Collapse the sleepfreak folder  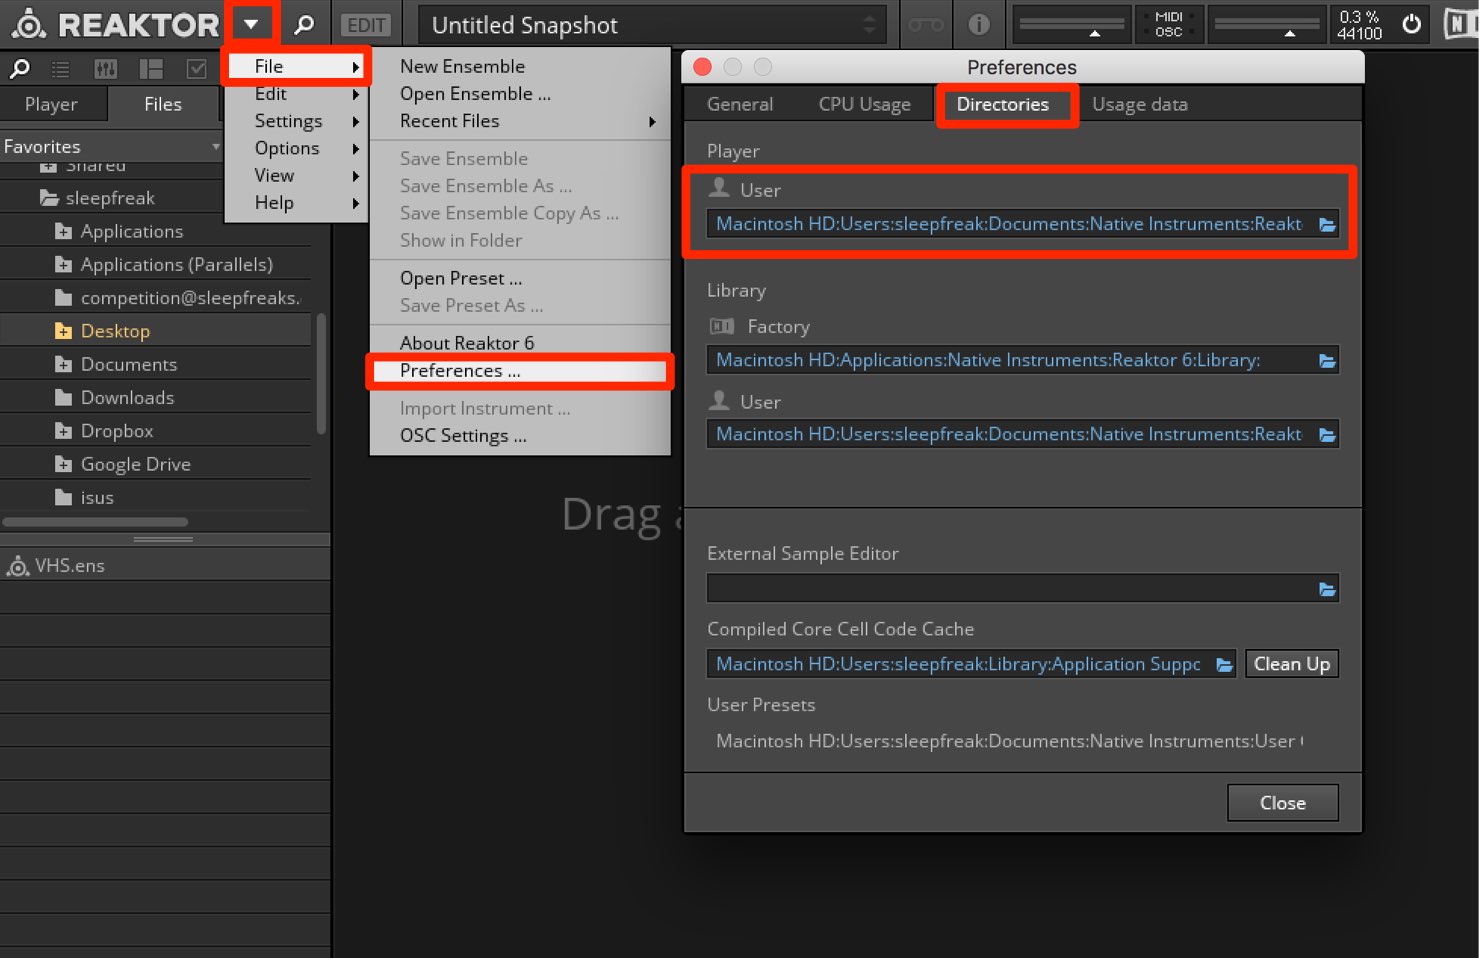pos(49,198)
